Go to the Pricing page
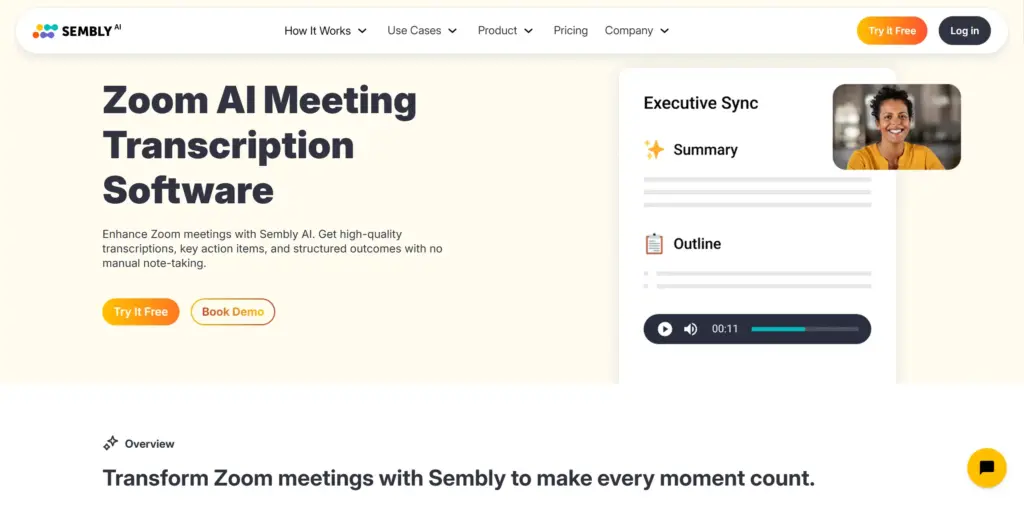 coord(570,31)
